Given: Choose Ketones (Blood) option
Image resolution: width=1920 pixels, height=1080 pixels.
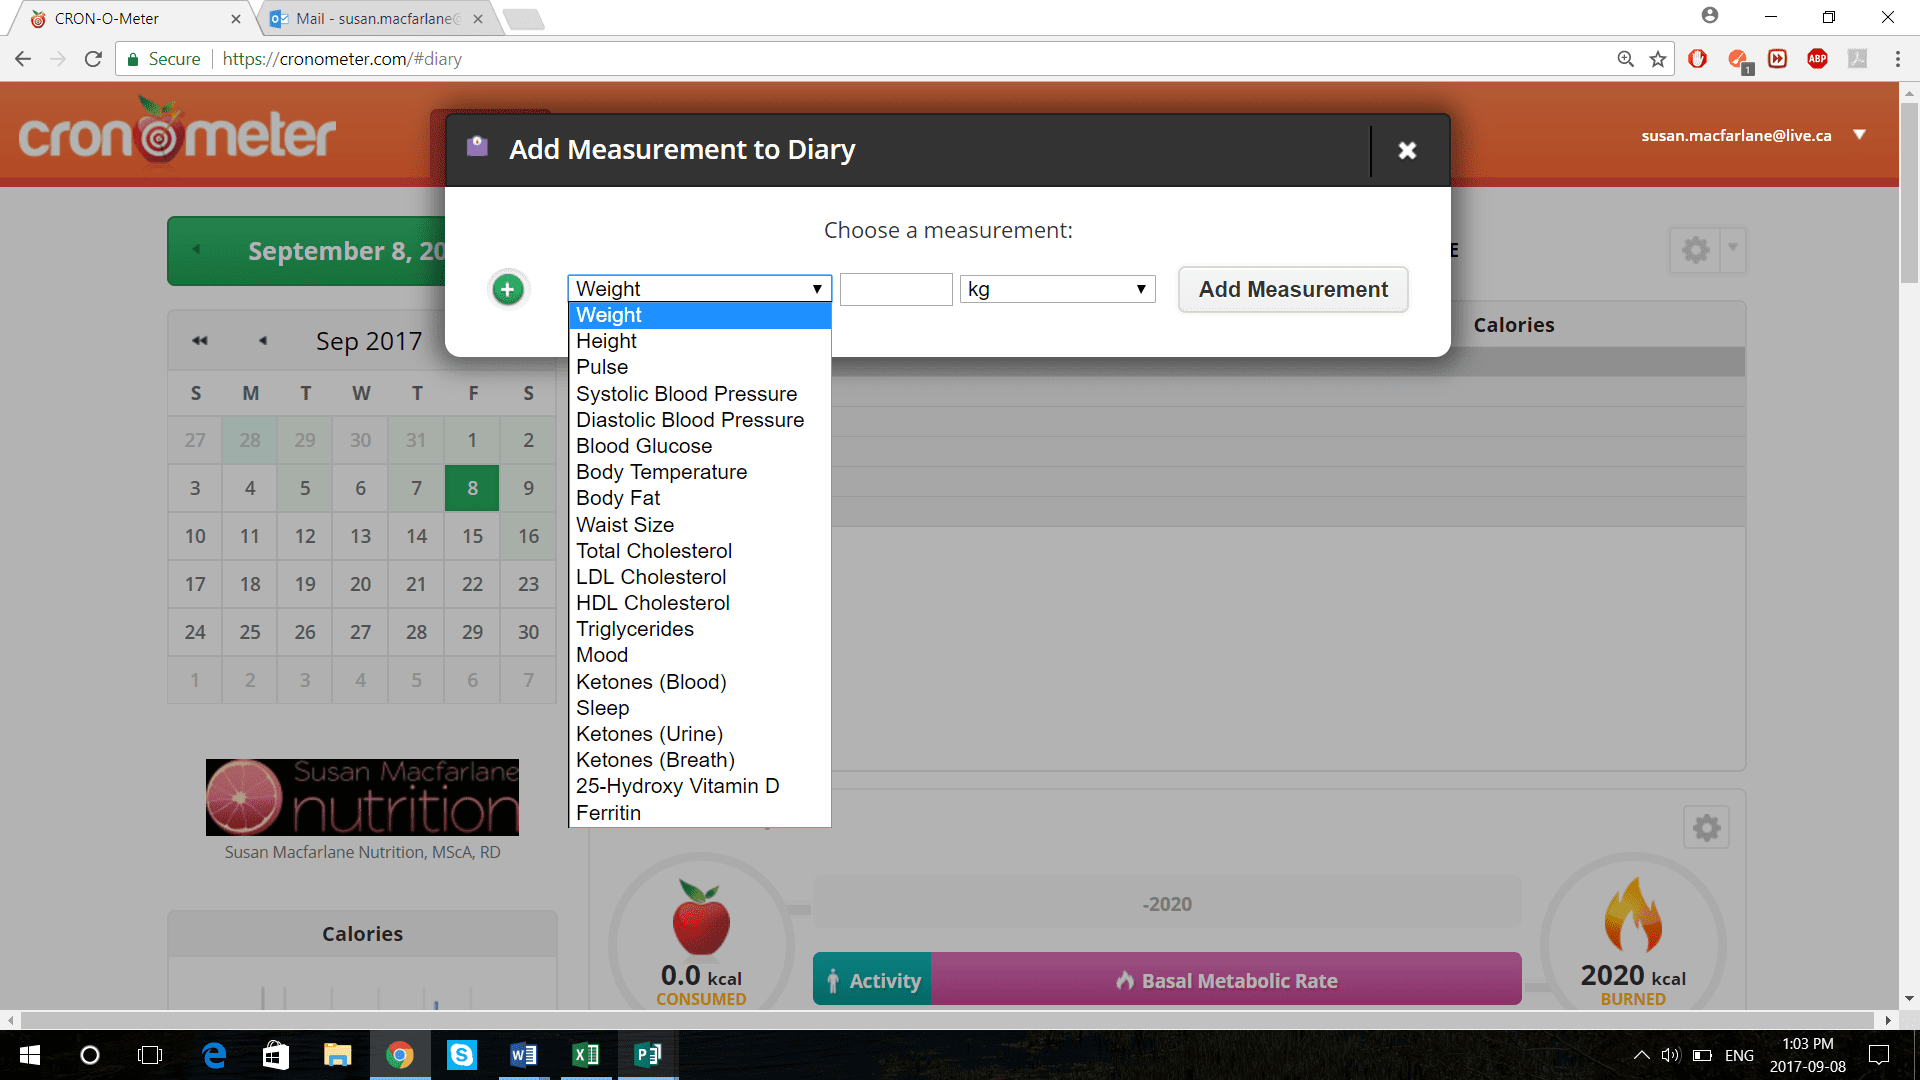Looking at the screenshot, I should point(699,682).
